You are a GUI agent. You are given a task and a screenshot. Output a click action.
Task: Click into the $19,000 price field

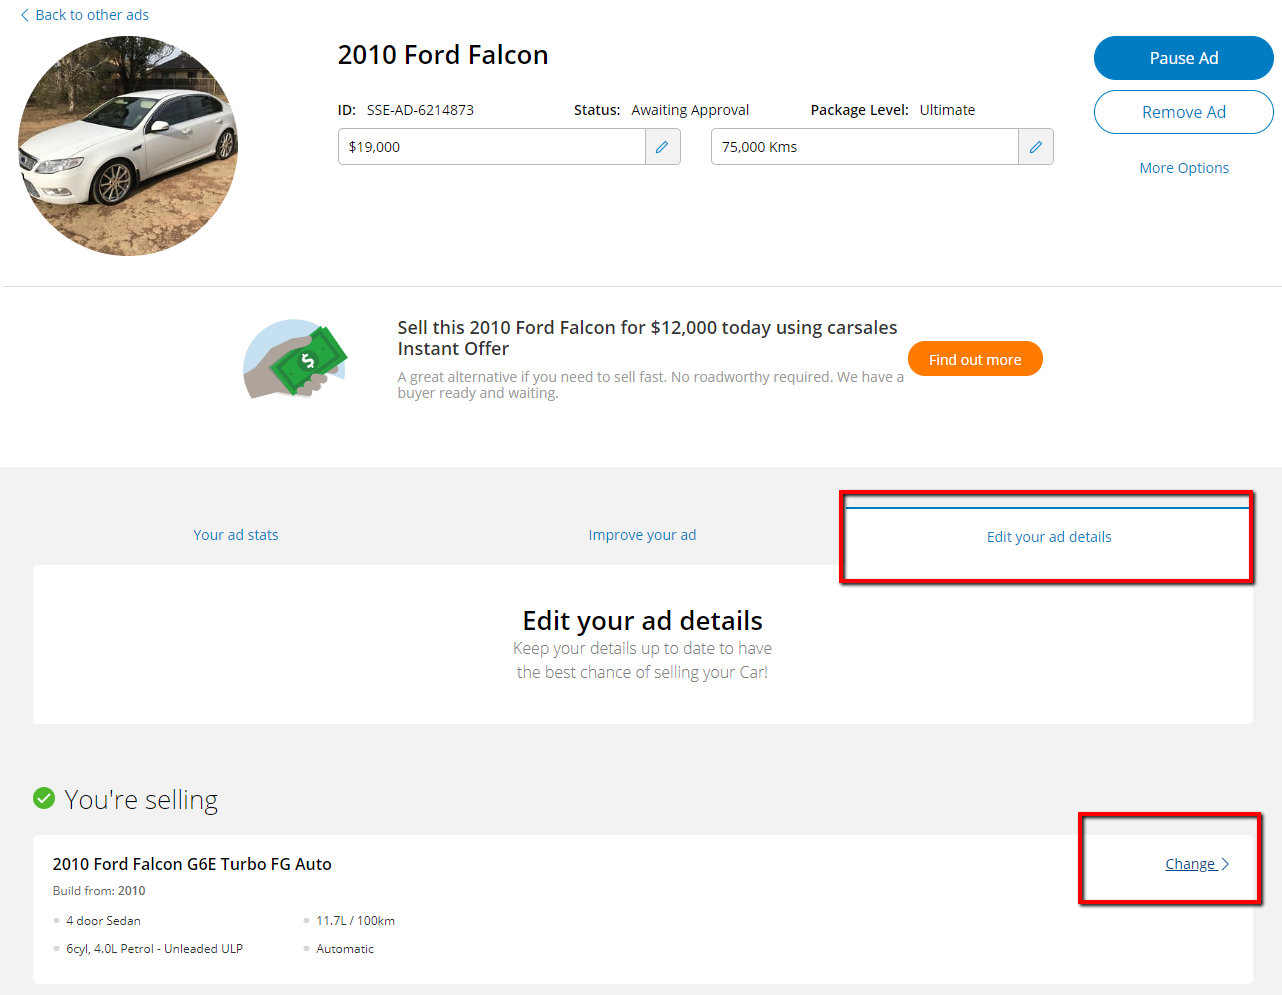click(x=492, y=147)
